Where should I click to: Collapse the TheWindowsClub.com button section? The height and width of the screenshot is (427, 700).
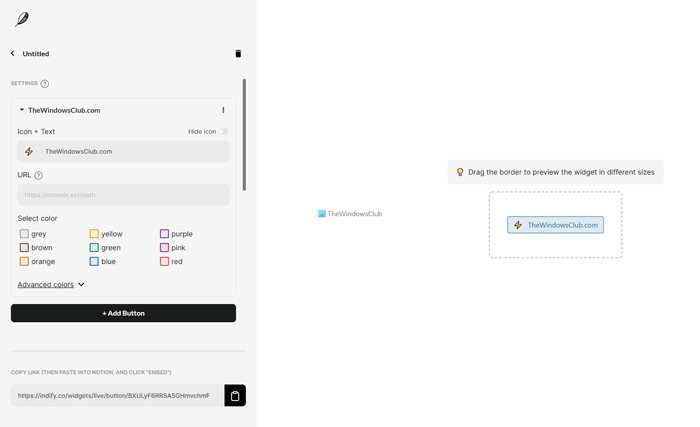(21, 110)
